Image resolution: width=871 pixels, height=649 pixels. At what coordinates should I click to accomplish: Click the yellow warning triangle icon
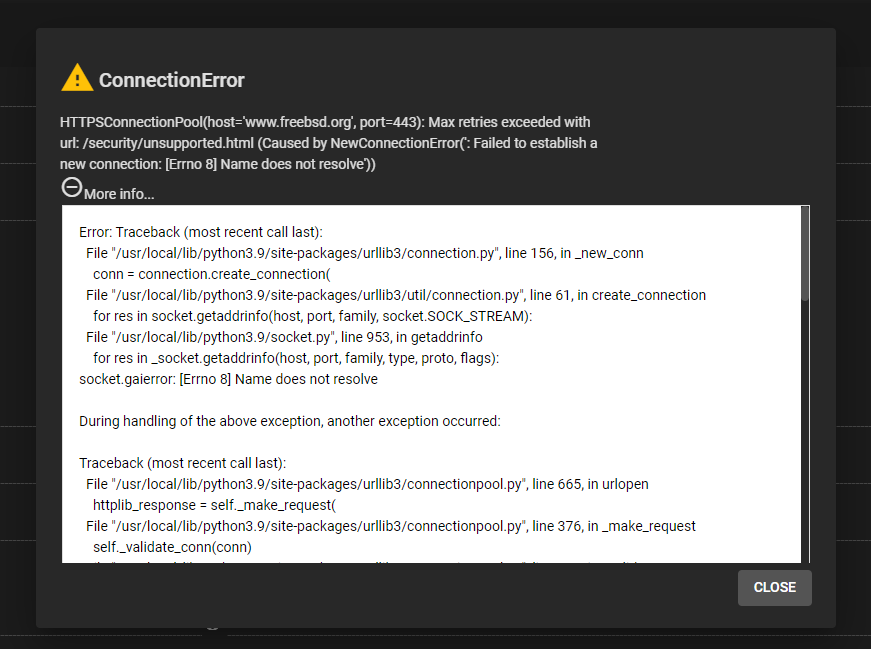coord(77,78)
